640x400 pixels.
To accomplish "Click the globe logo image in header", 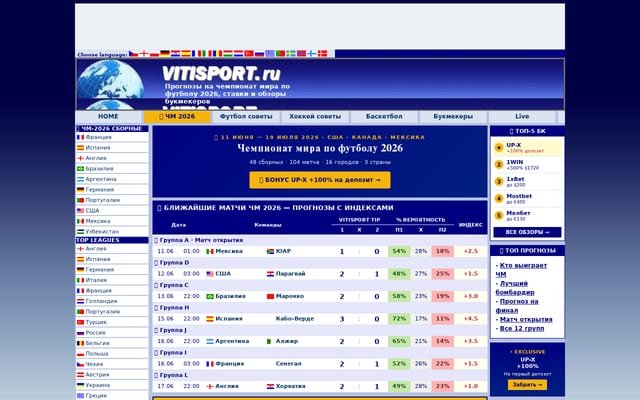I will pyautogui.click(x=110, y=80).
